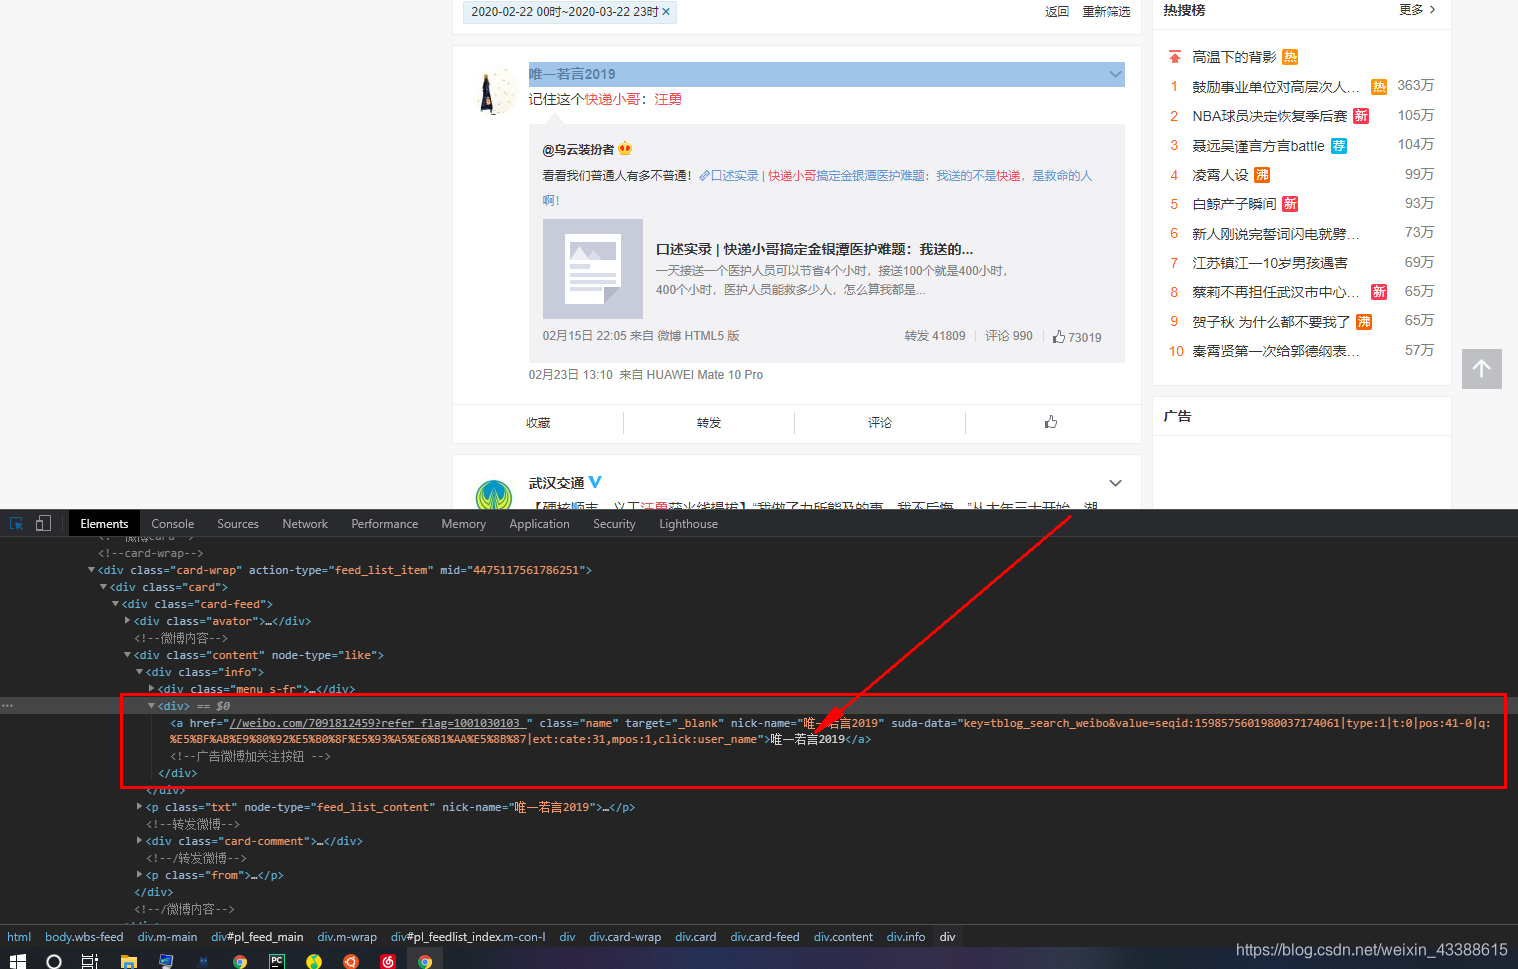This screenshot has height=969, width=1518.
Task: Open the QQ Music icon in the taskbar
Action: (x=314, y=961)
